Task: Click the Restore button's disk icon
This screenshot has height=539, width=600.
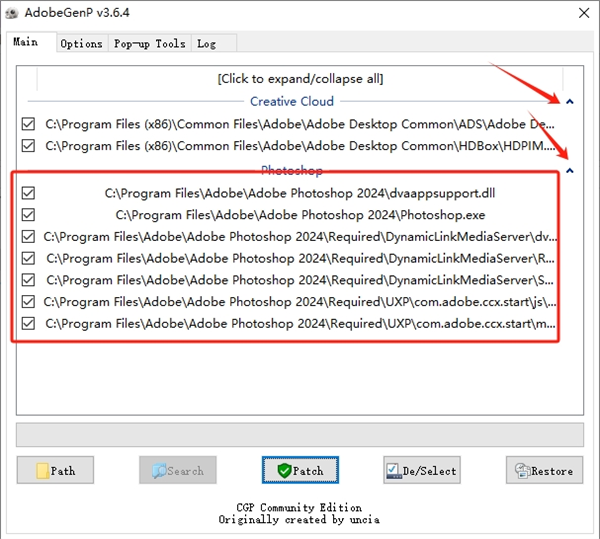Action: (522, 471)
